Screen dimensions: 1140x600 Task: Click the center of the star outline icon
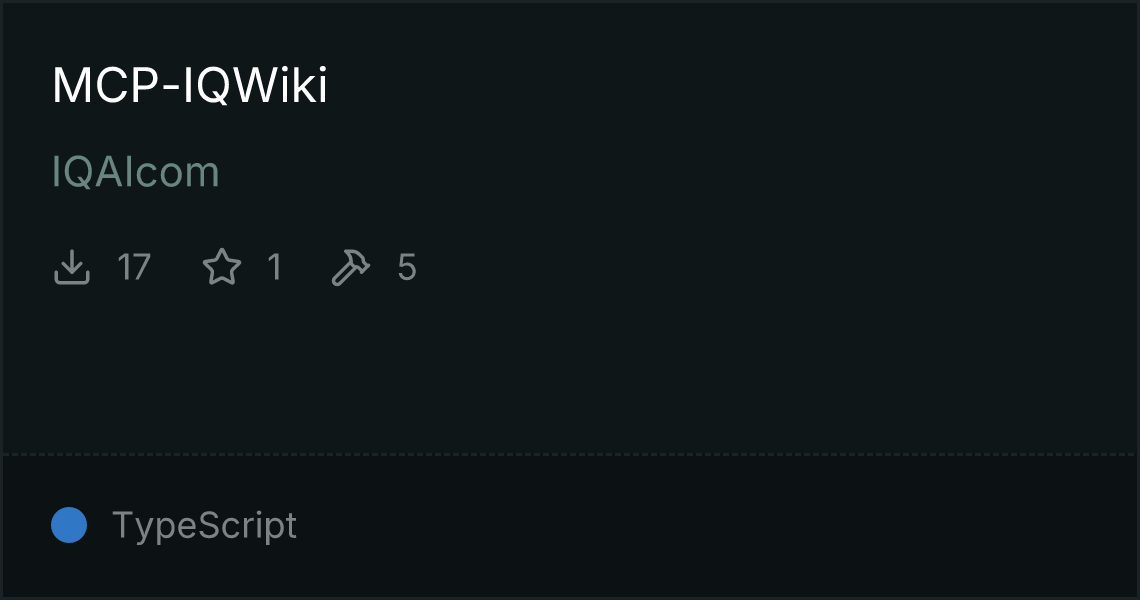222,268
